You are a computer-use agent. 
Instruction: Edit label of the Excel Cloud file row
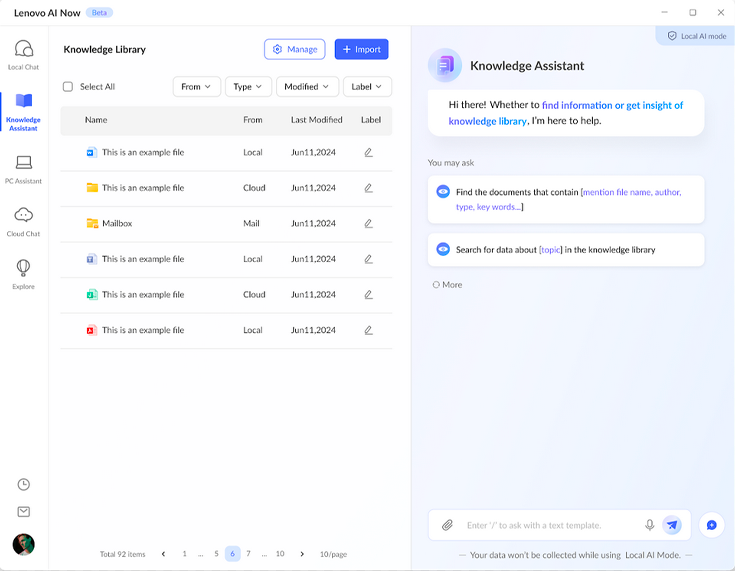point(368,295)
